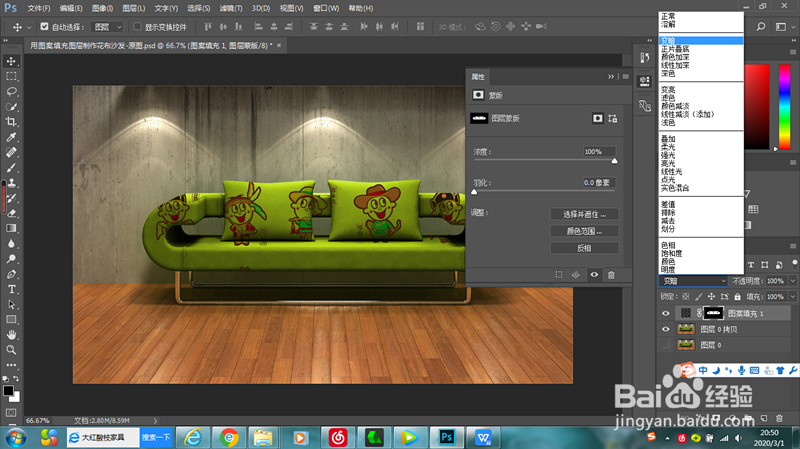Screen dimensions: 800x449
Task: Open the 滤镜(T) menu
Action: (231, 8)
